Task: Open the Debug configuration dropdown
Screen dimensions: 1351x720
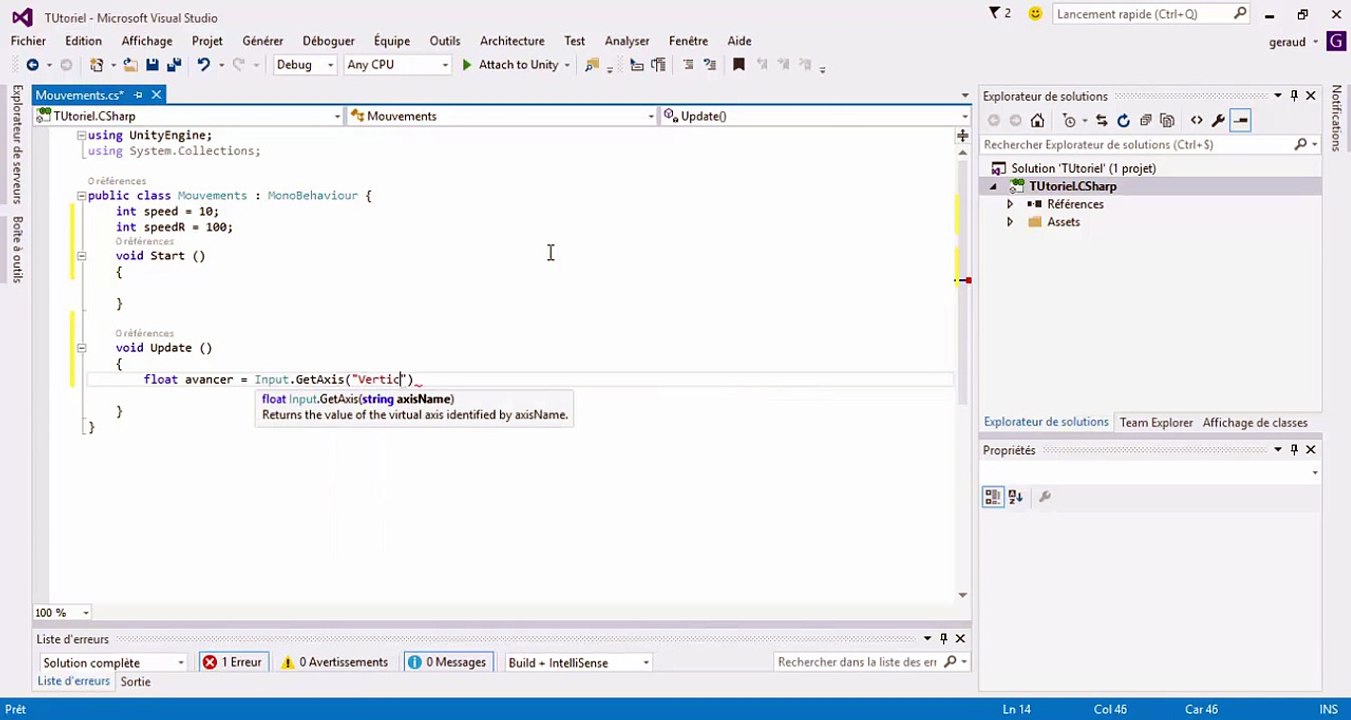Action: point(304,65)
